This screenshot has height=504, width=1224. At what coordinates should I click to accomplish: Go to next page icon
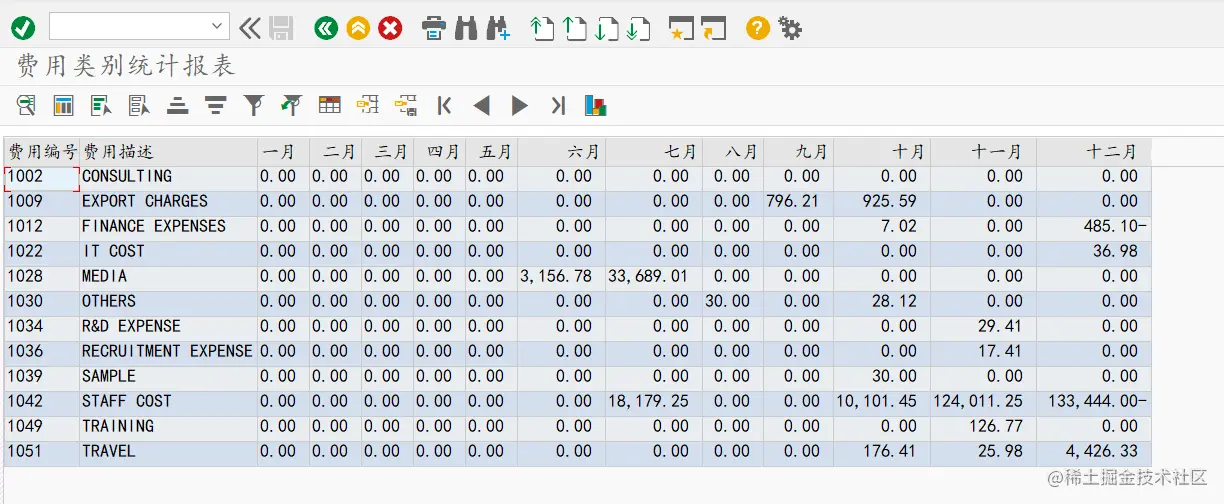tap(607, 28)
